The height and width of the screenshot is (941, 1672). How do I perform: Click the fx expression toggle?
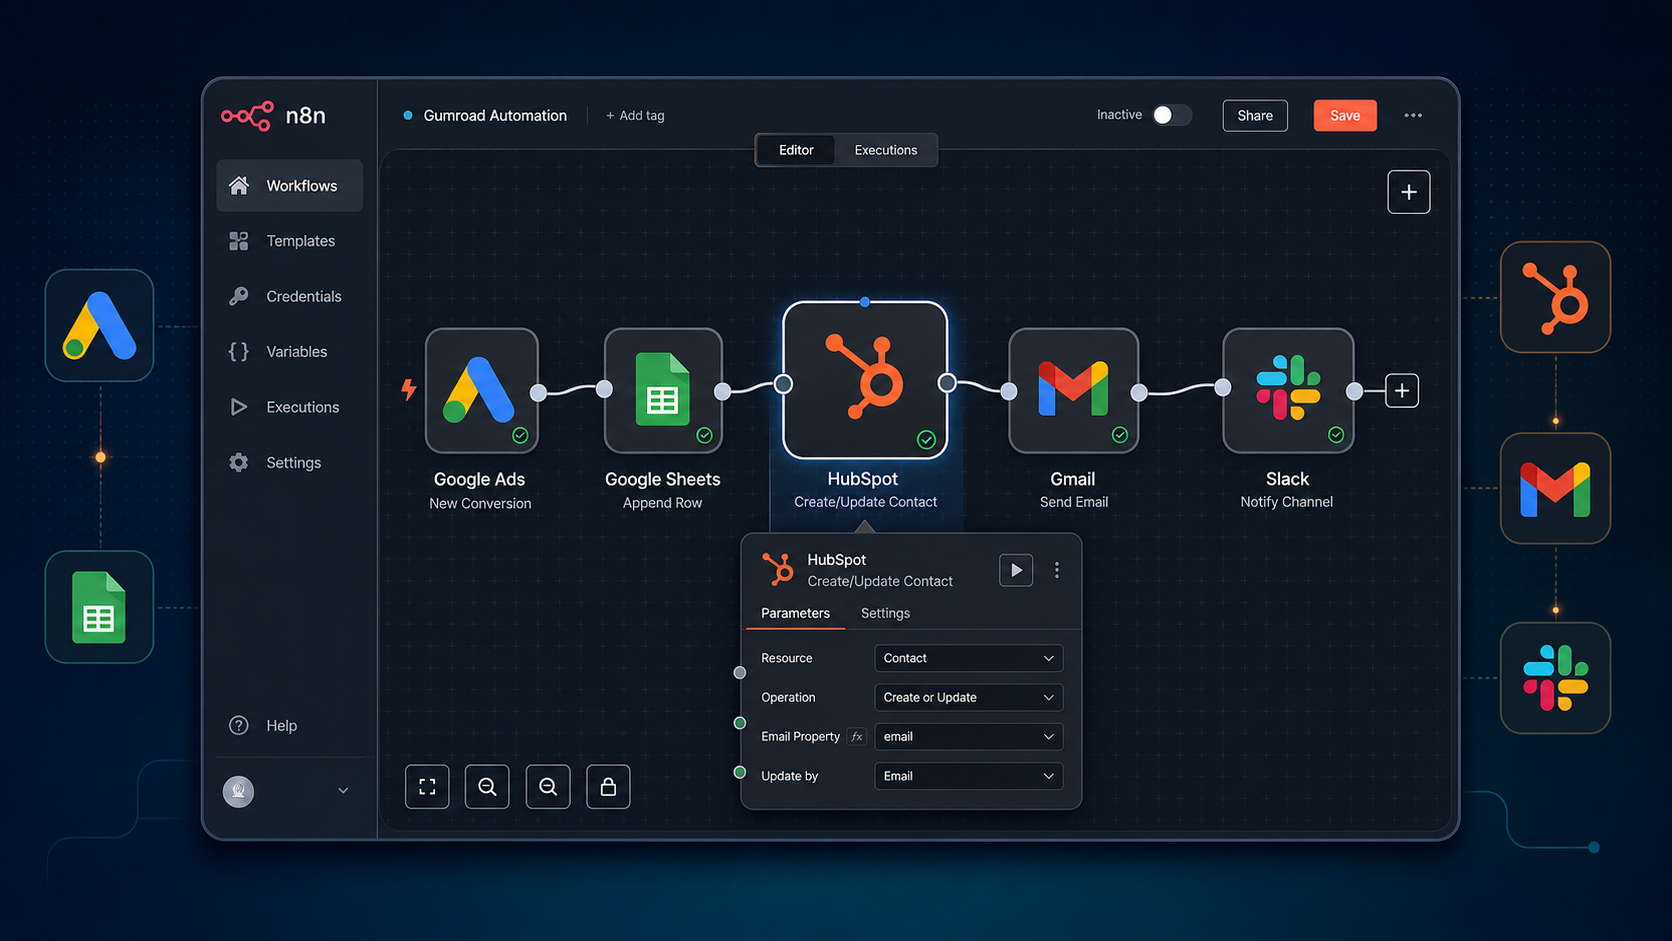point(856,737)
